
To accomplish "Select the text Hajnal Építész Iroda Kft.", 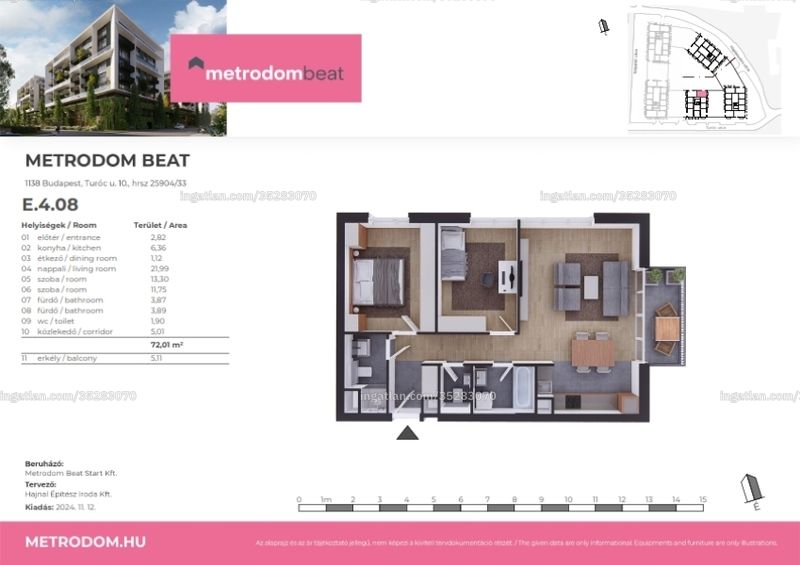I will click(x=68, y=494).
